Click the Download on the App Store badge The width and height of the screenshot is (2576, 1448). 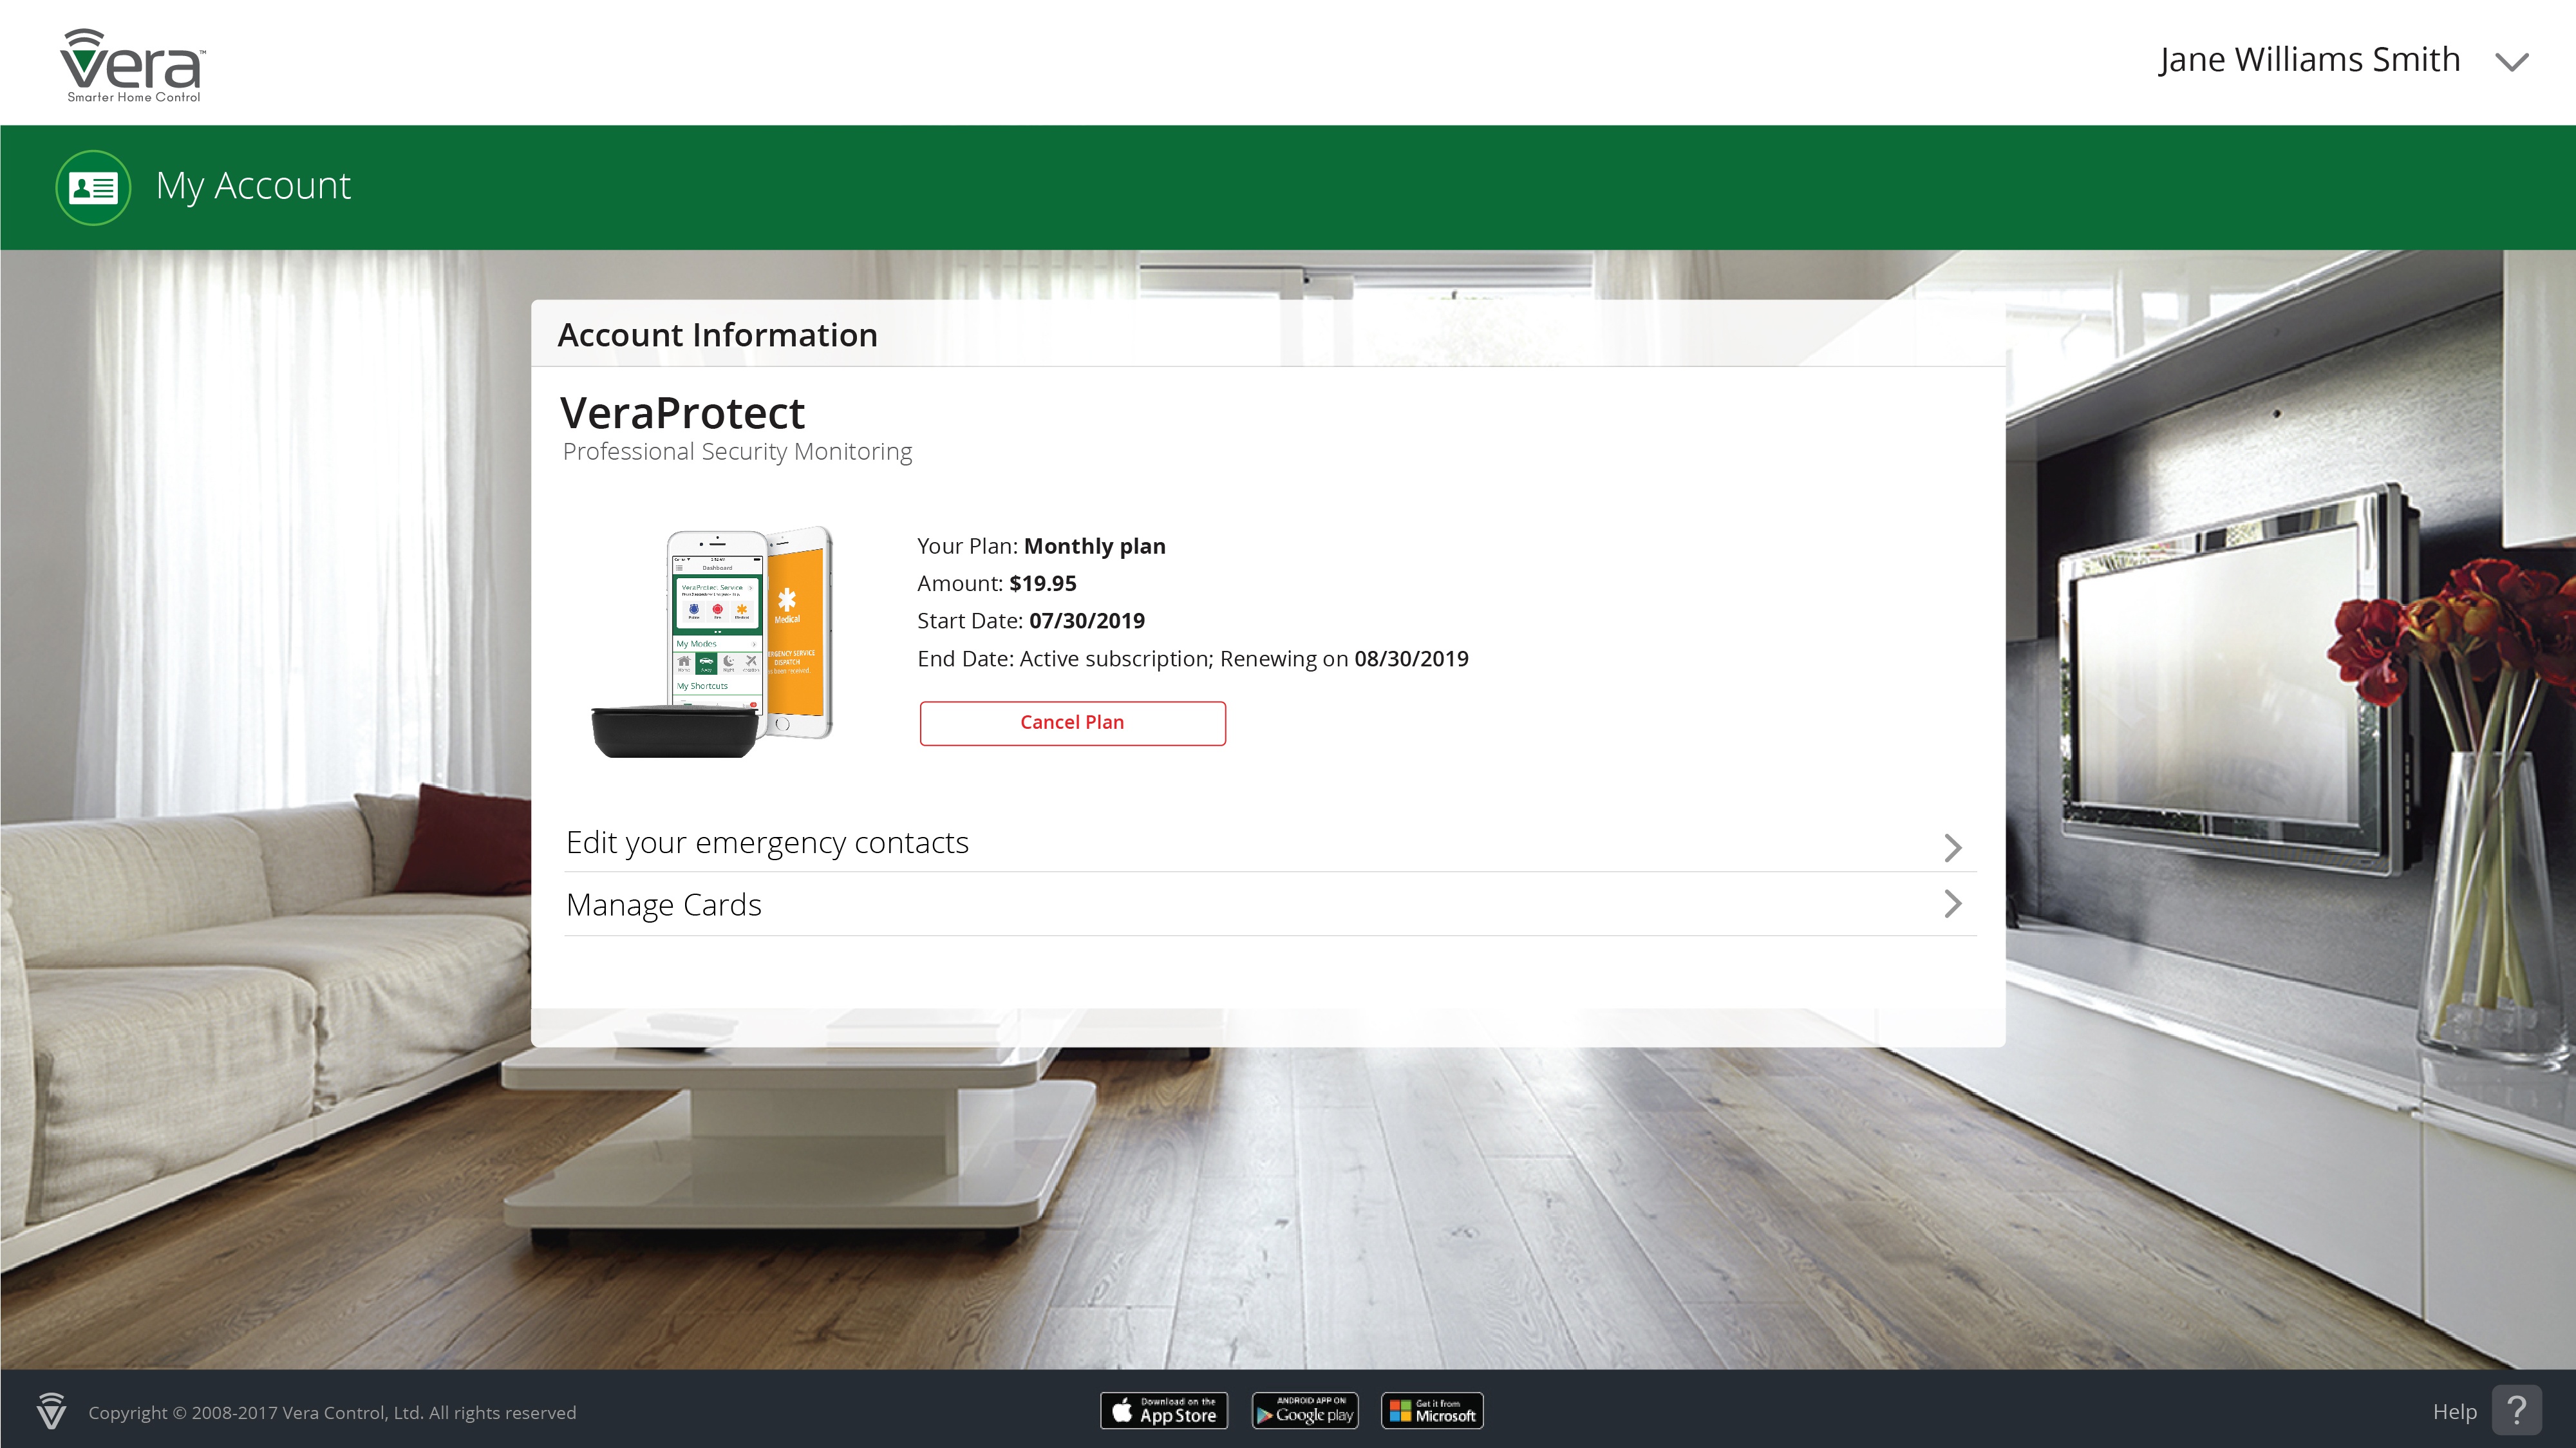click(1164, 1411)
